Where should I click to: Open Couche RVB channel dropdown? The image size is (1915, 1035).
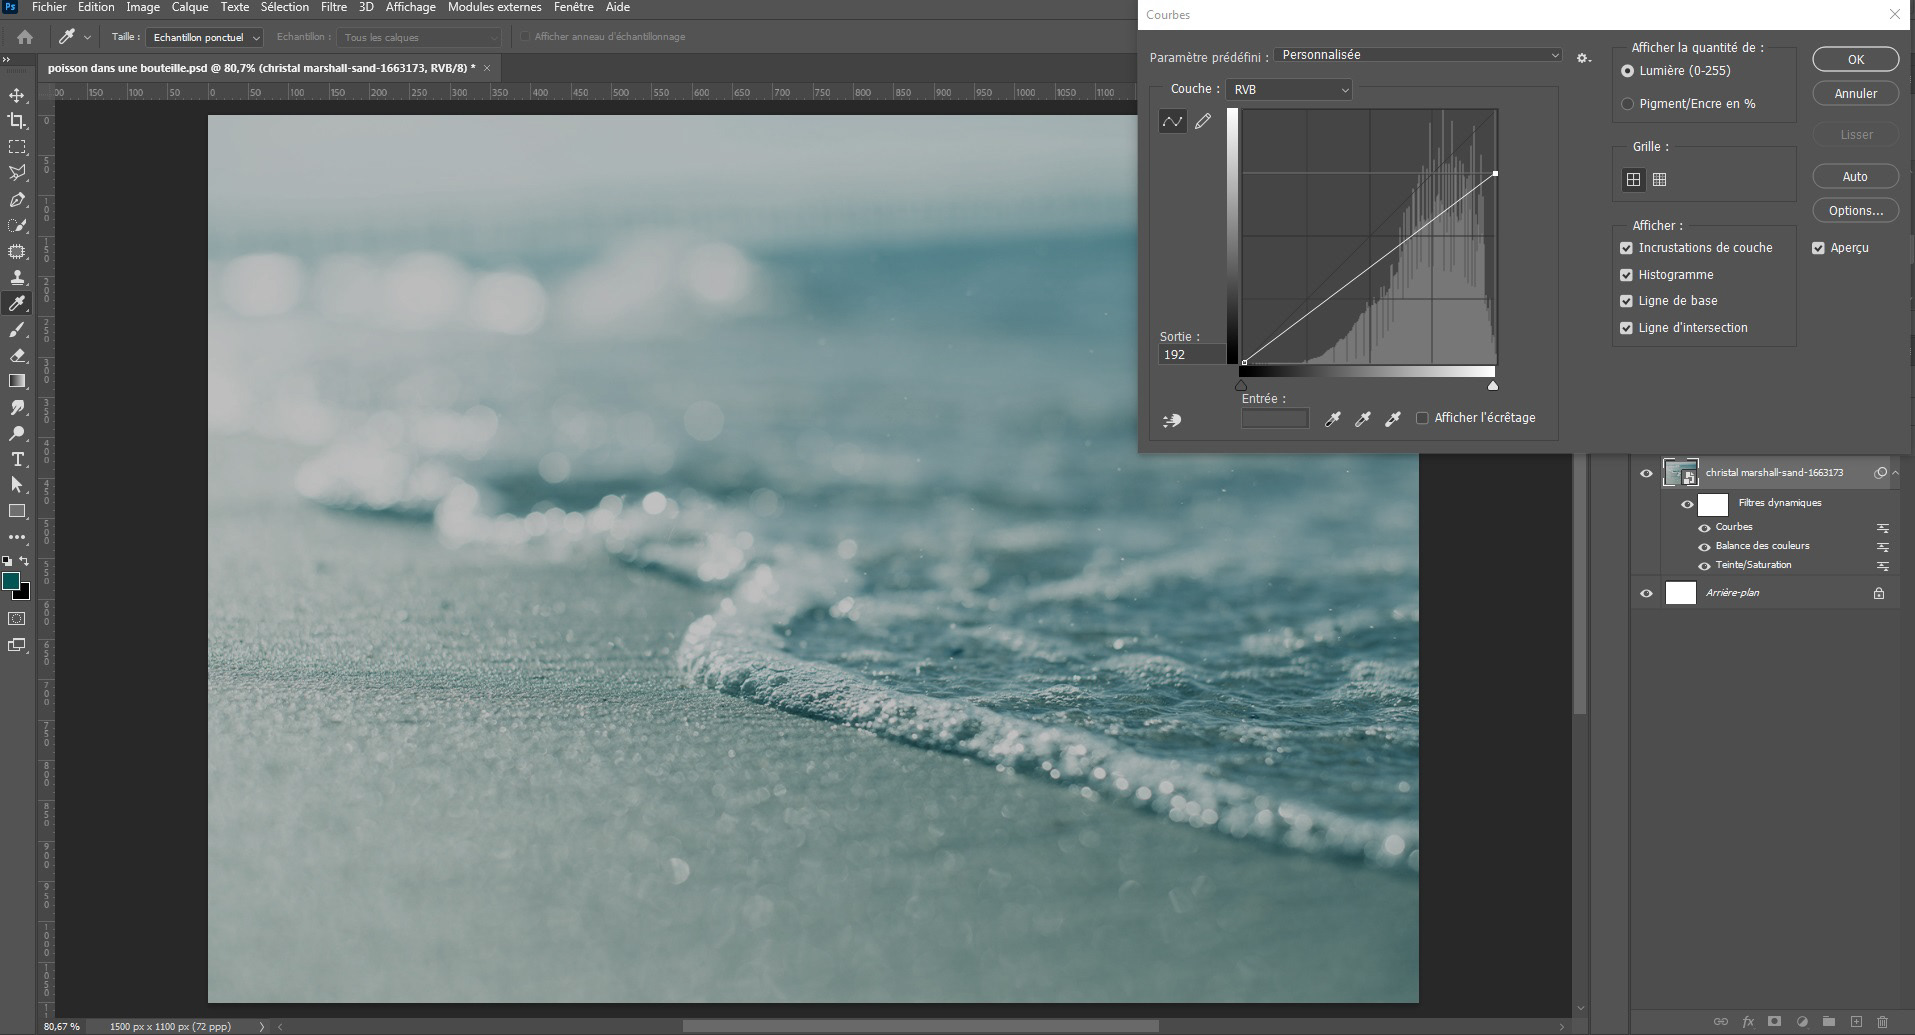click(x=1289, y=90)
